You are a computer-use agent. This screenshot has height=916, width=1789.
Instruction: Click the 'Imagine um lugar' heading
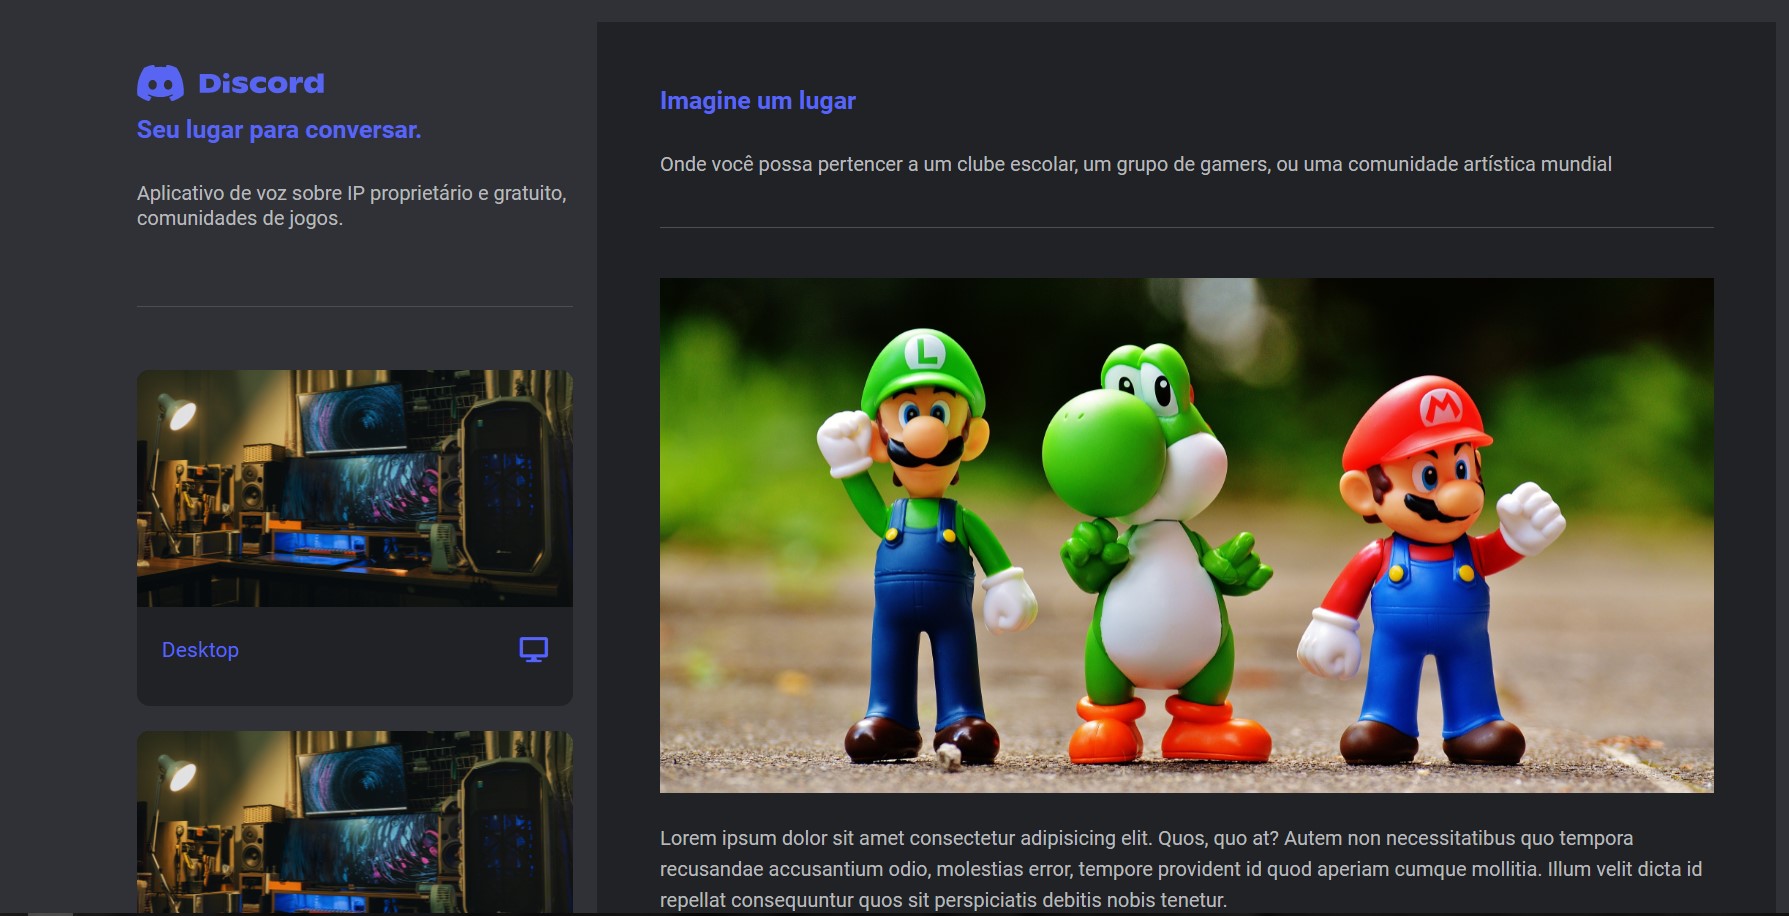(x=757, y=101)
